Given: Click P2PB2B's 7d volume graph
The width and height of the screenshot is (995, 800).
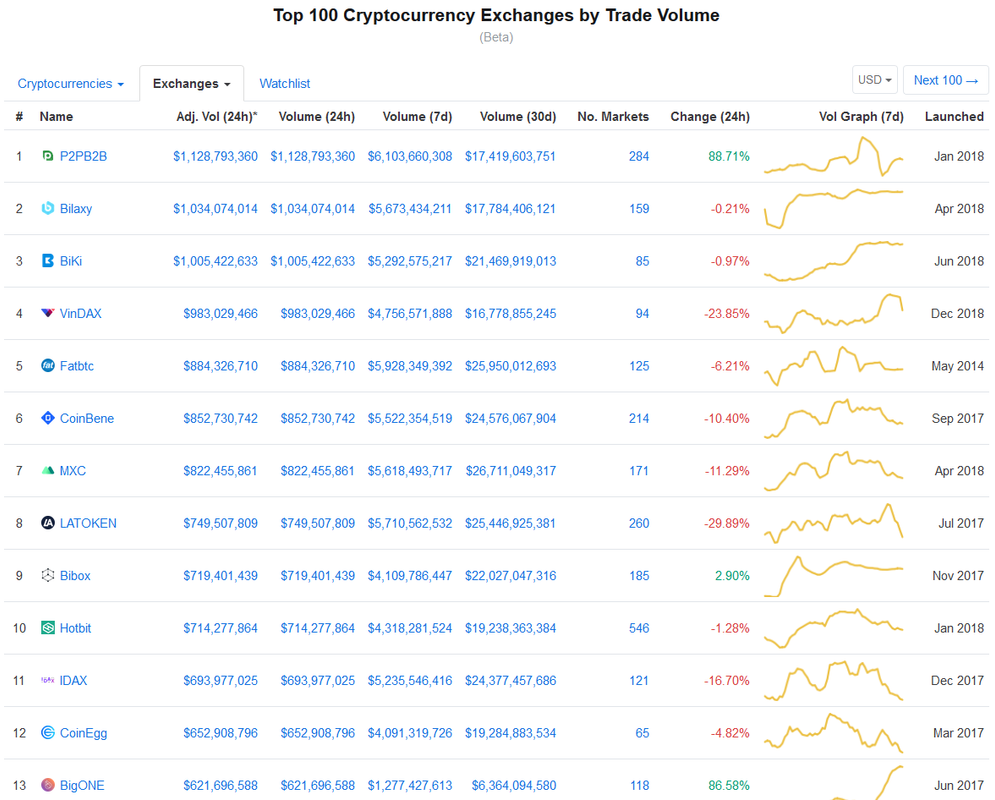Looking at the screenshot, I should pyautogui.click(x=833, y=156).
